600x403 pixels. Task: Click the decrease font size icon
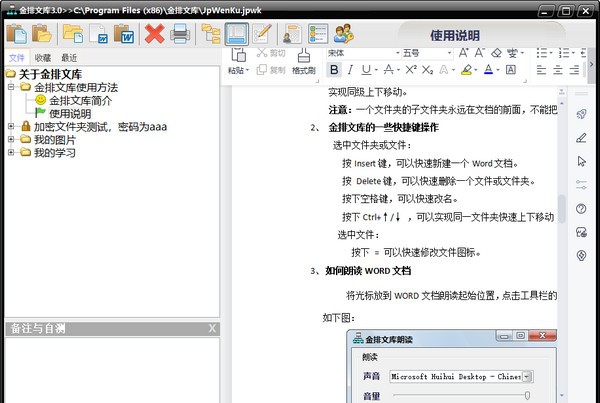479,53
